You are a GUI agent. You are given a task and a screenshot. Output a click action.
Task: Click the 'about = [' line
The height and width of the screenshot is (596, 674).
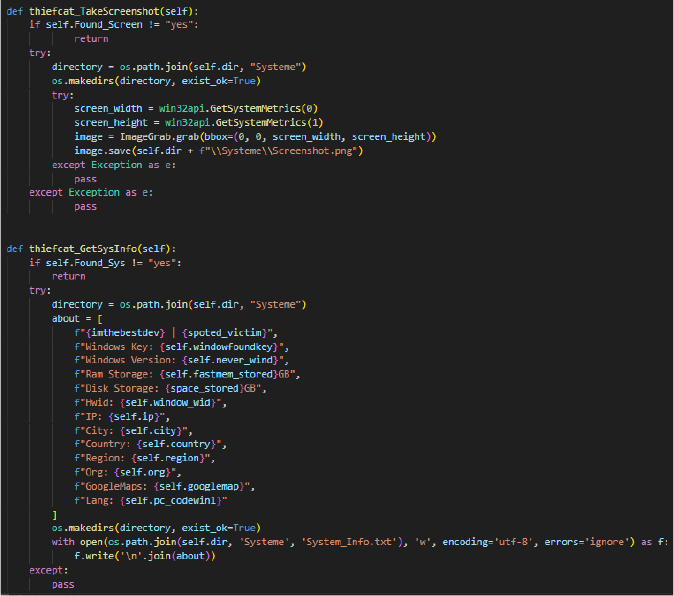click(x=77, y=319)
